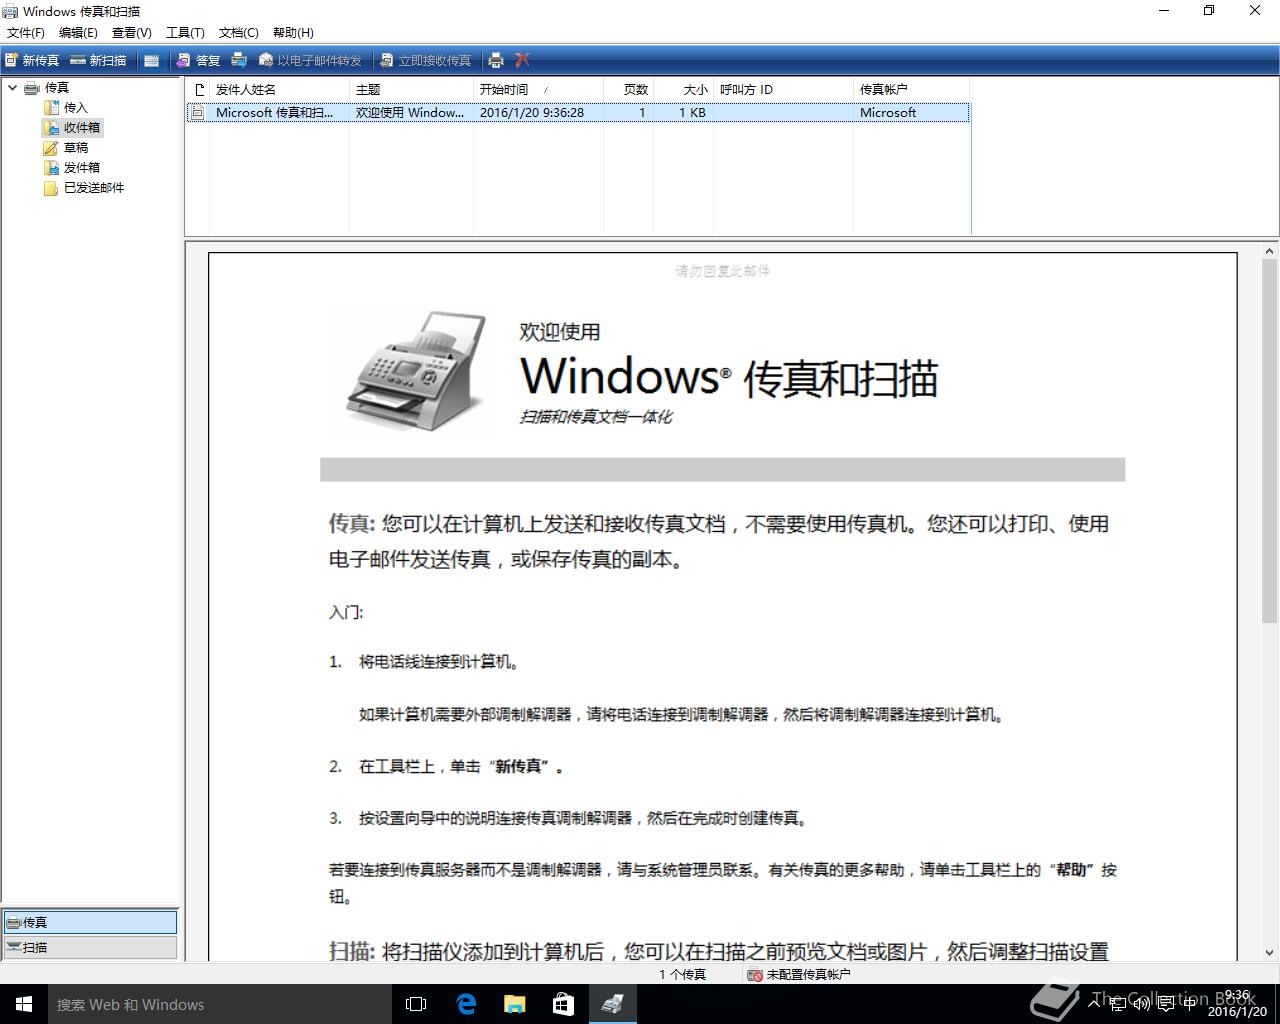The image size is (1280, 1024).
Task: Click the 搜索 Web 和 Windows search box
Action: (x=220, y=1004)
